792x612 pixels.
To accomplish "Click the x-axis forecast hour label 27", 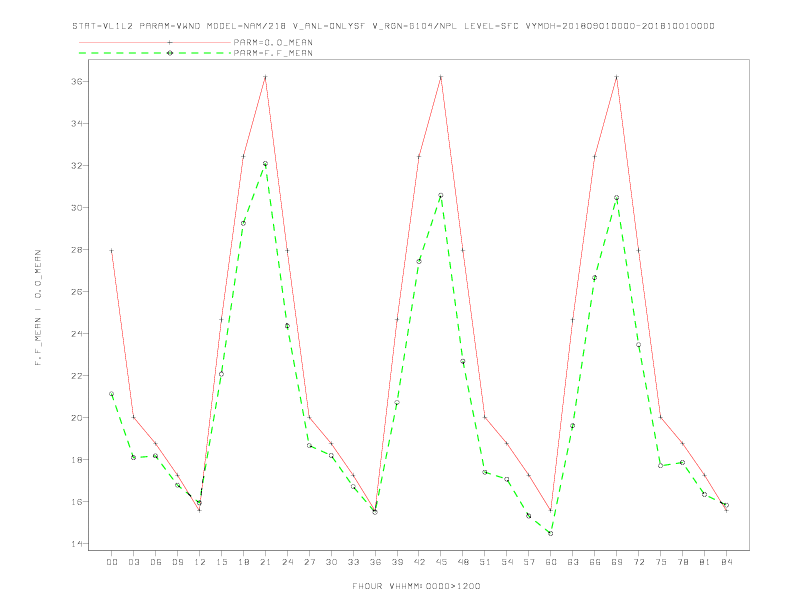I will tap(309, 562).
